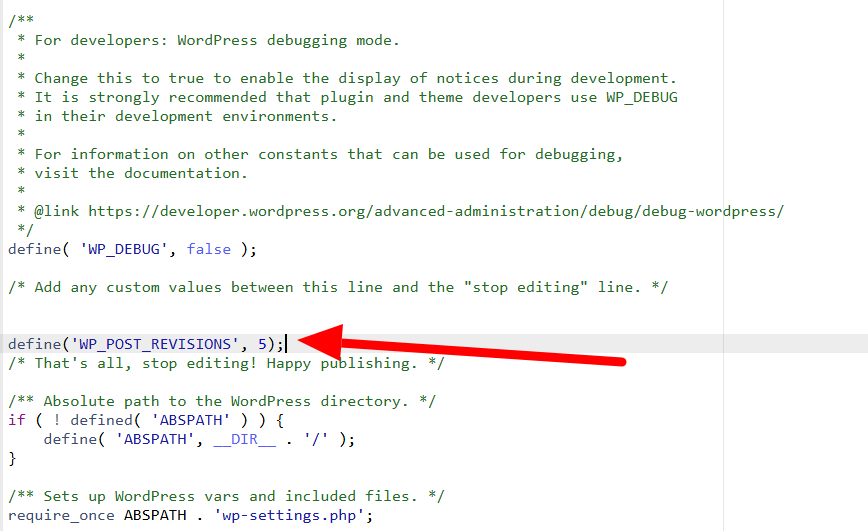This screenshot has height=531, width=868.
Task: Click the require_once keyword
Action: [x=61, y=515]
